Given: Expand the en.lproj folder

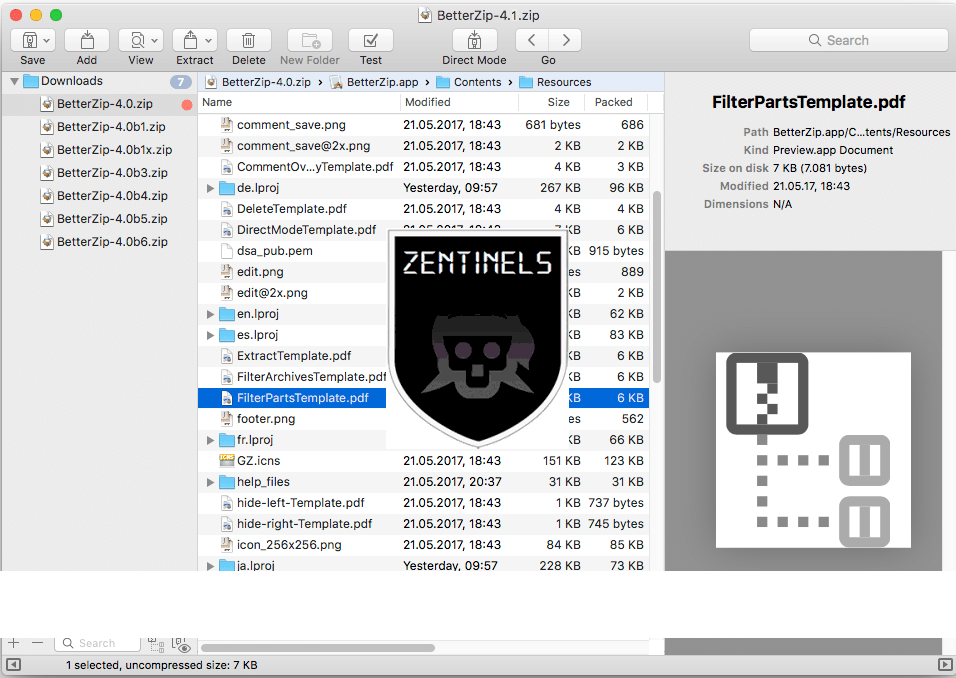Looking at the screenshot, I should pos(210,315).
